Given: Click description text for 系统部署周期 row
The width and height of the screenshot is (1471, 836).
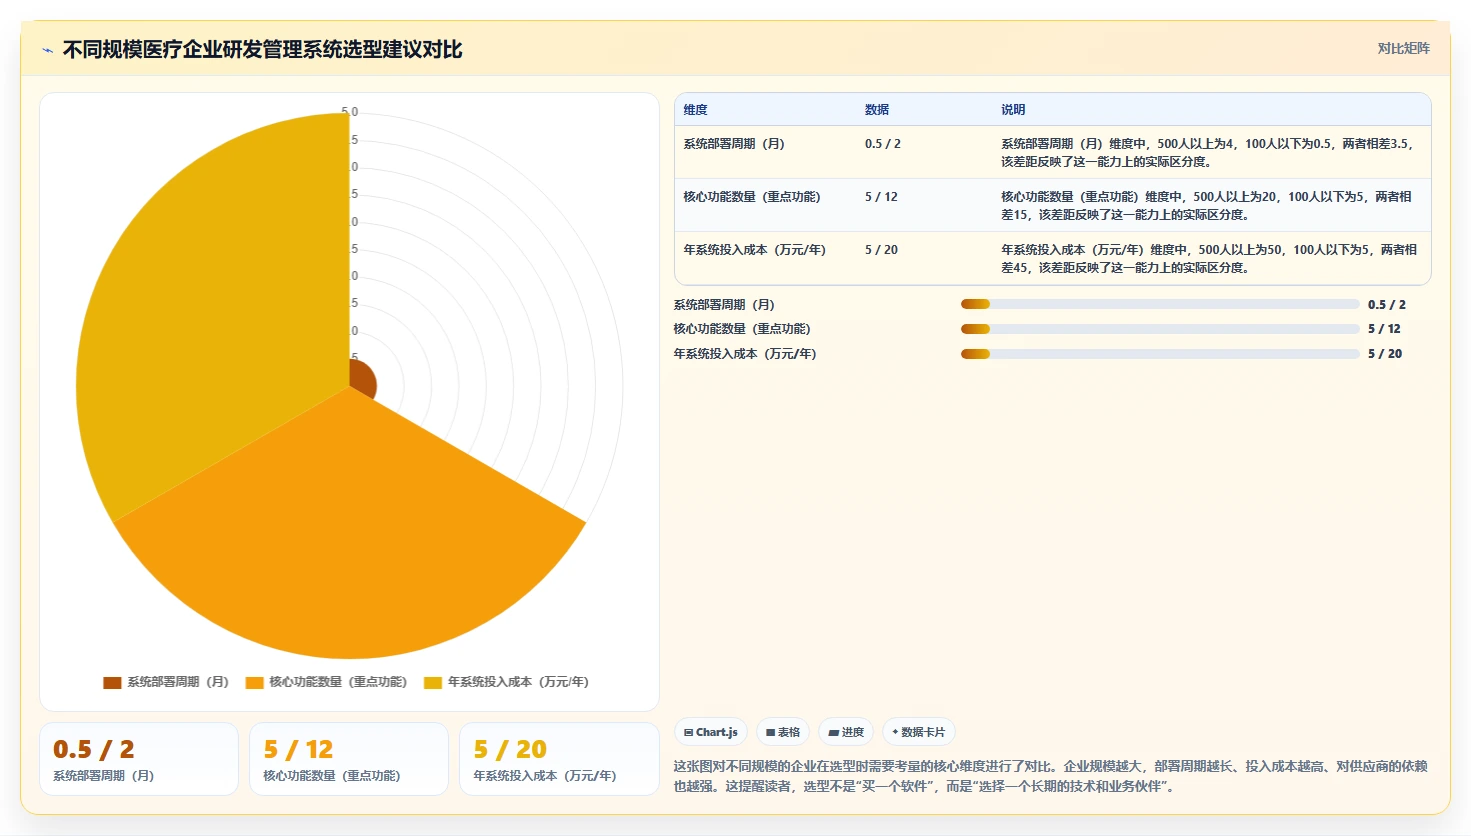Looking at the screenshot, I should pos(1208,153).
